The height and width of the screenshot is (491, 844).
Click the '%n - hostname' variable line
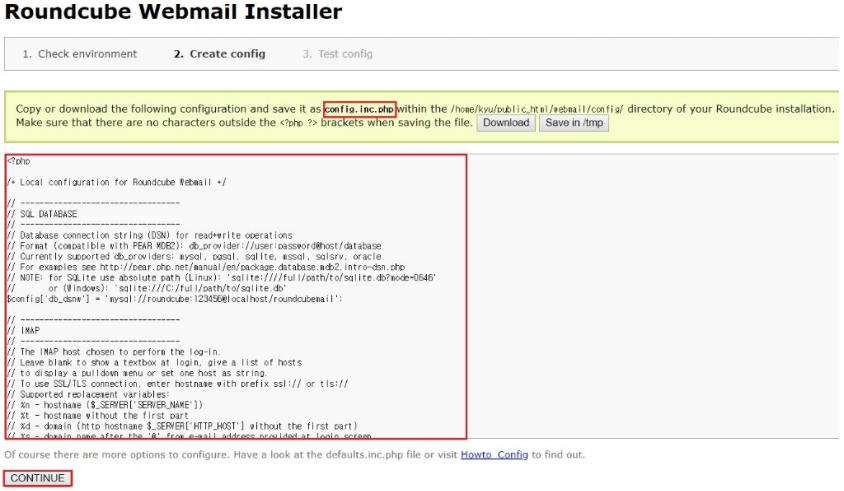tap(105, 405)
